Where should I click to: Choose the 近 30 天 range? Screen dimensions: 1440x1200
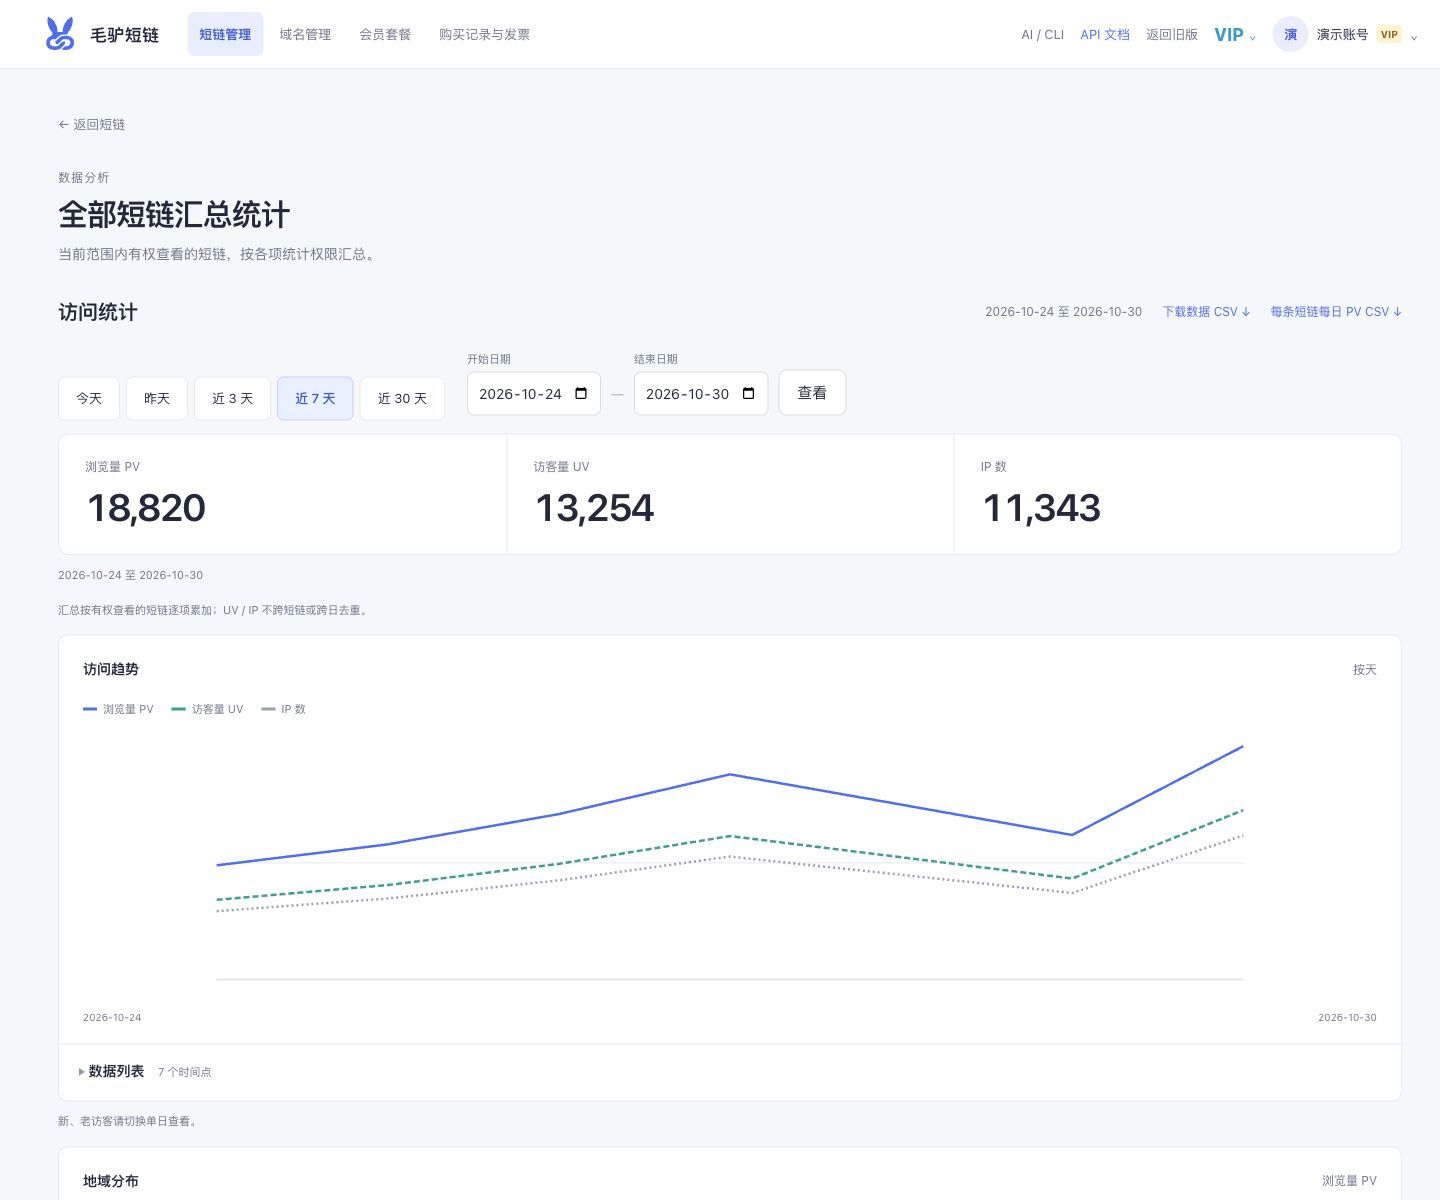(402, 398)
